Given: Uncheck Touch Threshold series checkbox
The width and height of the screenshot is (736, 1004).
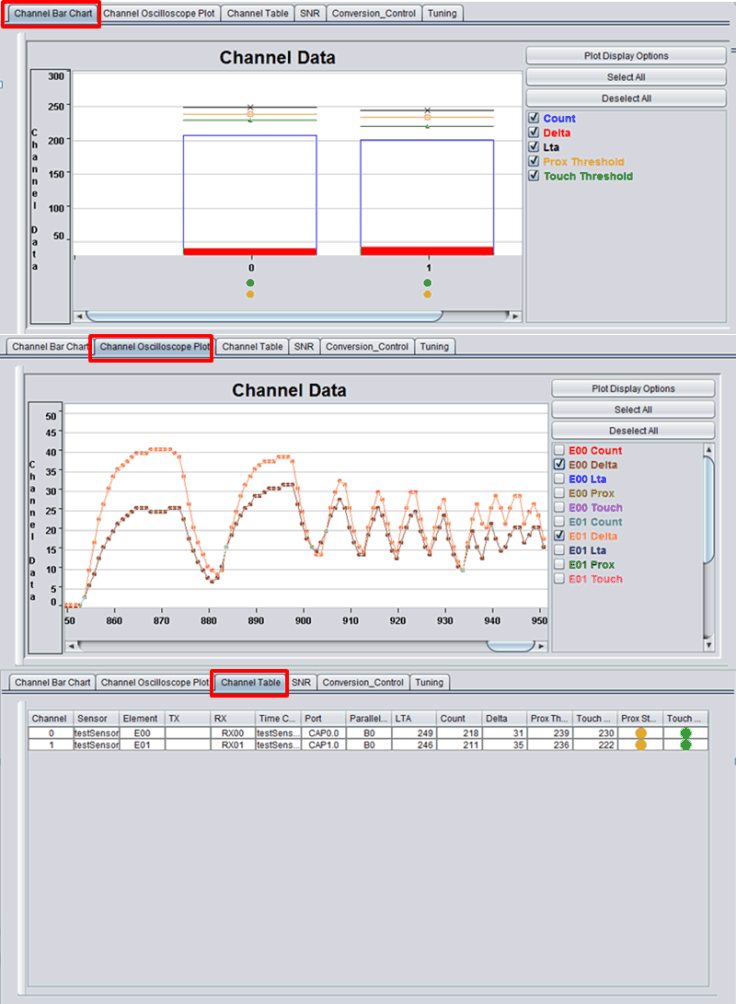Looking at the screenshot, I should pyautogui.click(x=534, y=175).
